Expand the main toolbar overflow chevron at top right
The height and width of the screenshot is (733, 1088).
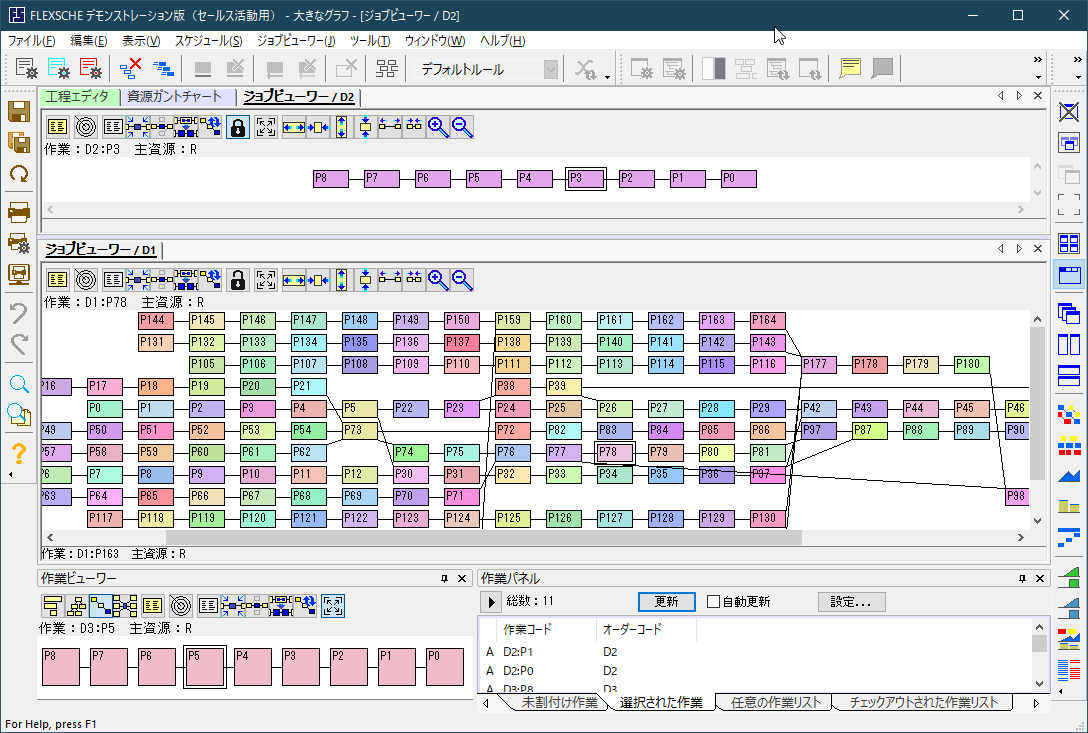(1038, 60)
